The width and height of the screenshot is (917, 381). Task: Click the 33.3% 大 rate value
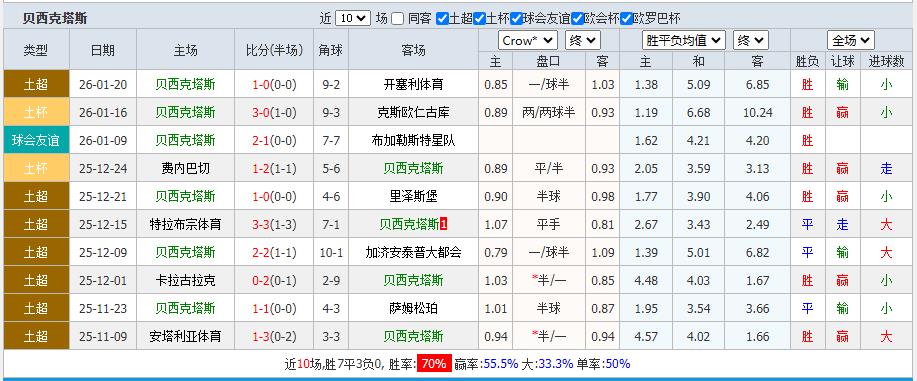click(555, 363)
